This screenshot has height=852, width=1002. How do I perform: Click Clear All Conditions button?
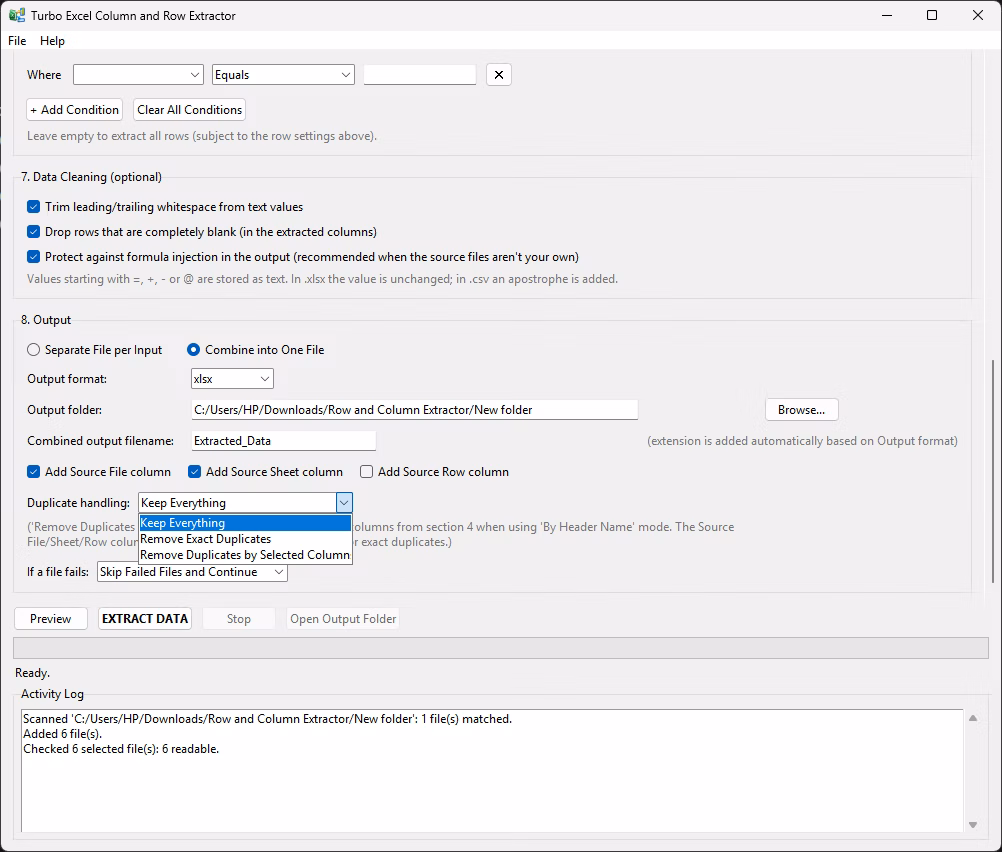190,110
